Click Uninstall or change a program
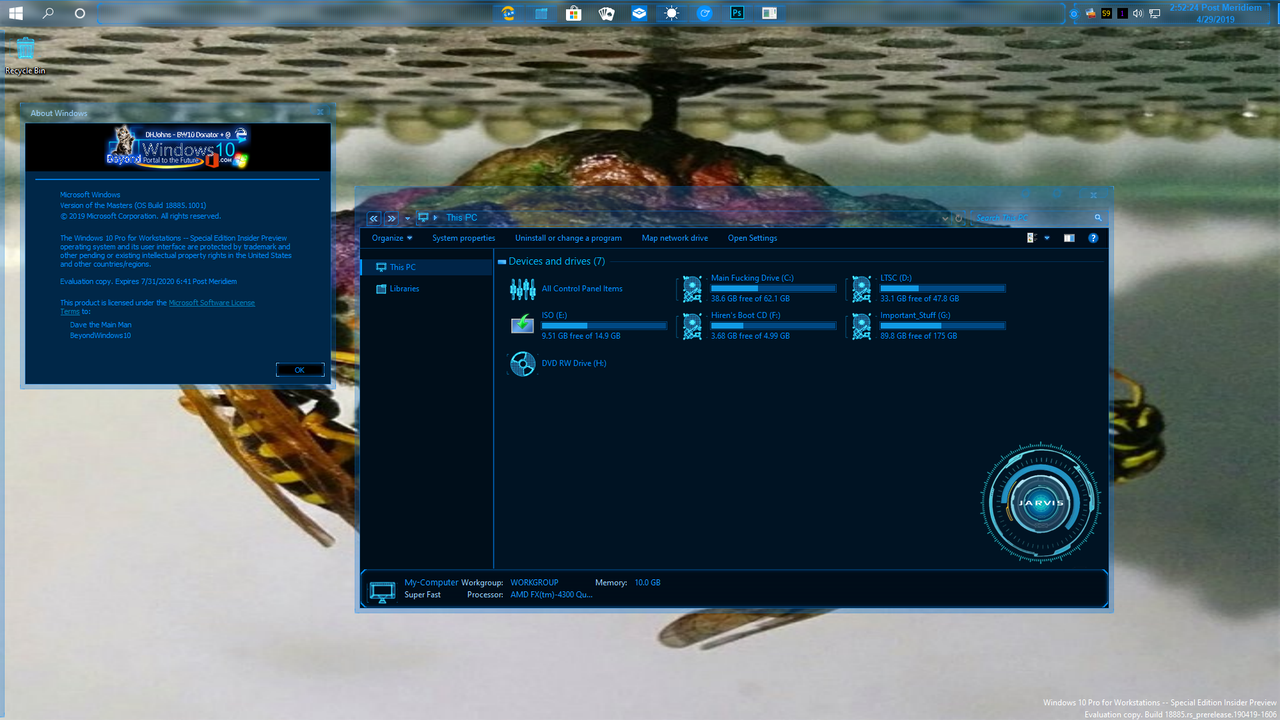The height and width of the screenshot is (720, 1280). [568, 238]
